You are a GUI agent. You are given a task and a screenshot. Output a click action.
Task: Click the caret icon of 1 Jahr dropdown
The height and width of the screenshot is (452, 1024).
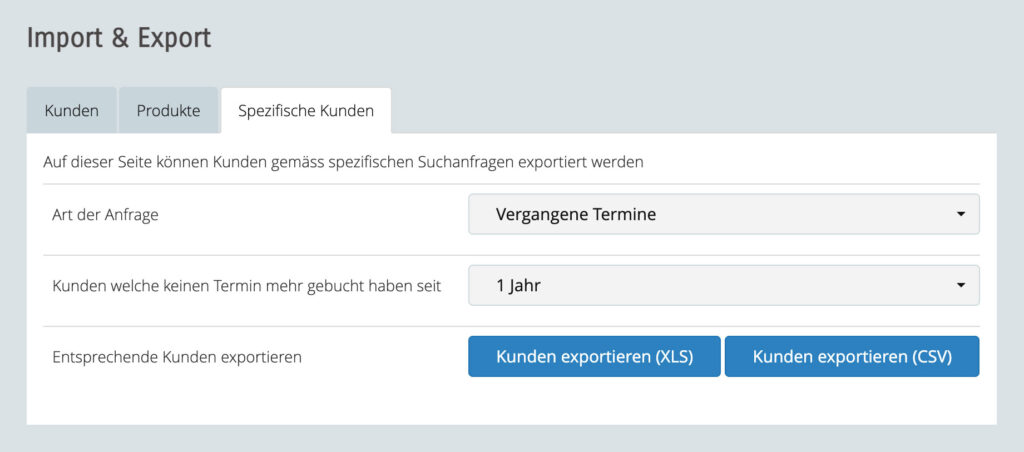click(960, 286)
